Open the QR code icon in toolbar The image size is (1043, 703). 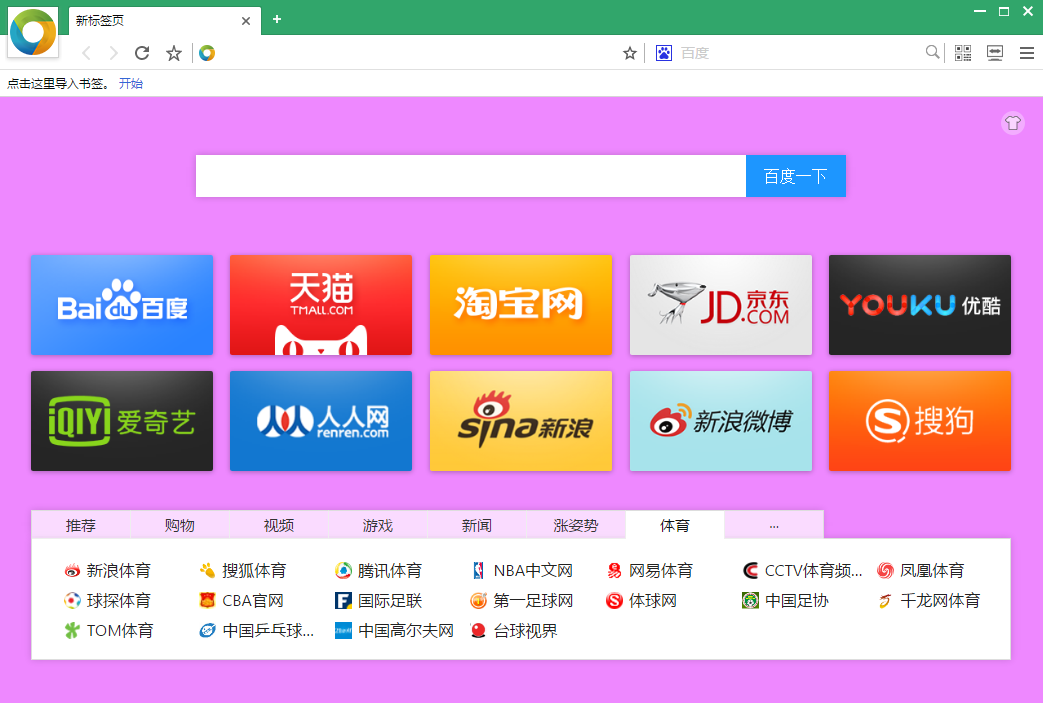pos(963,53)
